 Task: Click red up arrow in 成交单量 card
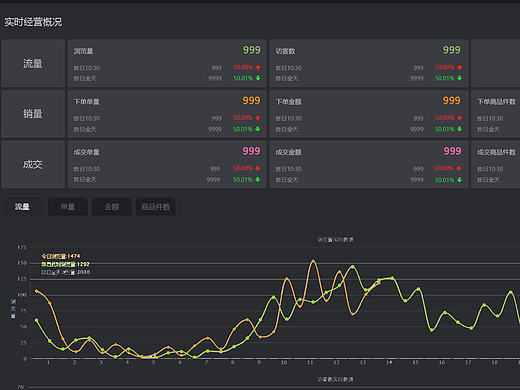click(x=258, y=168)
